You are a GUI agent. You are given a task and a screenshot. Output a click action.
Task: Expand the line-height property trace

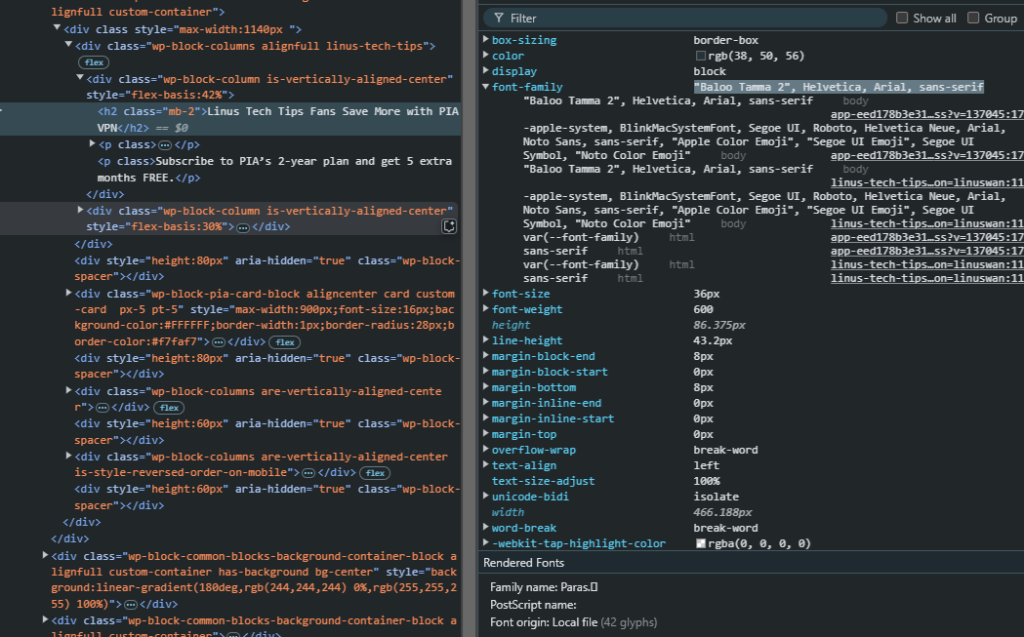(x=486, y=341)
